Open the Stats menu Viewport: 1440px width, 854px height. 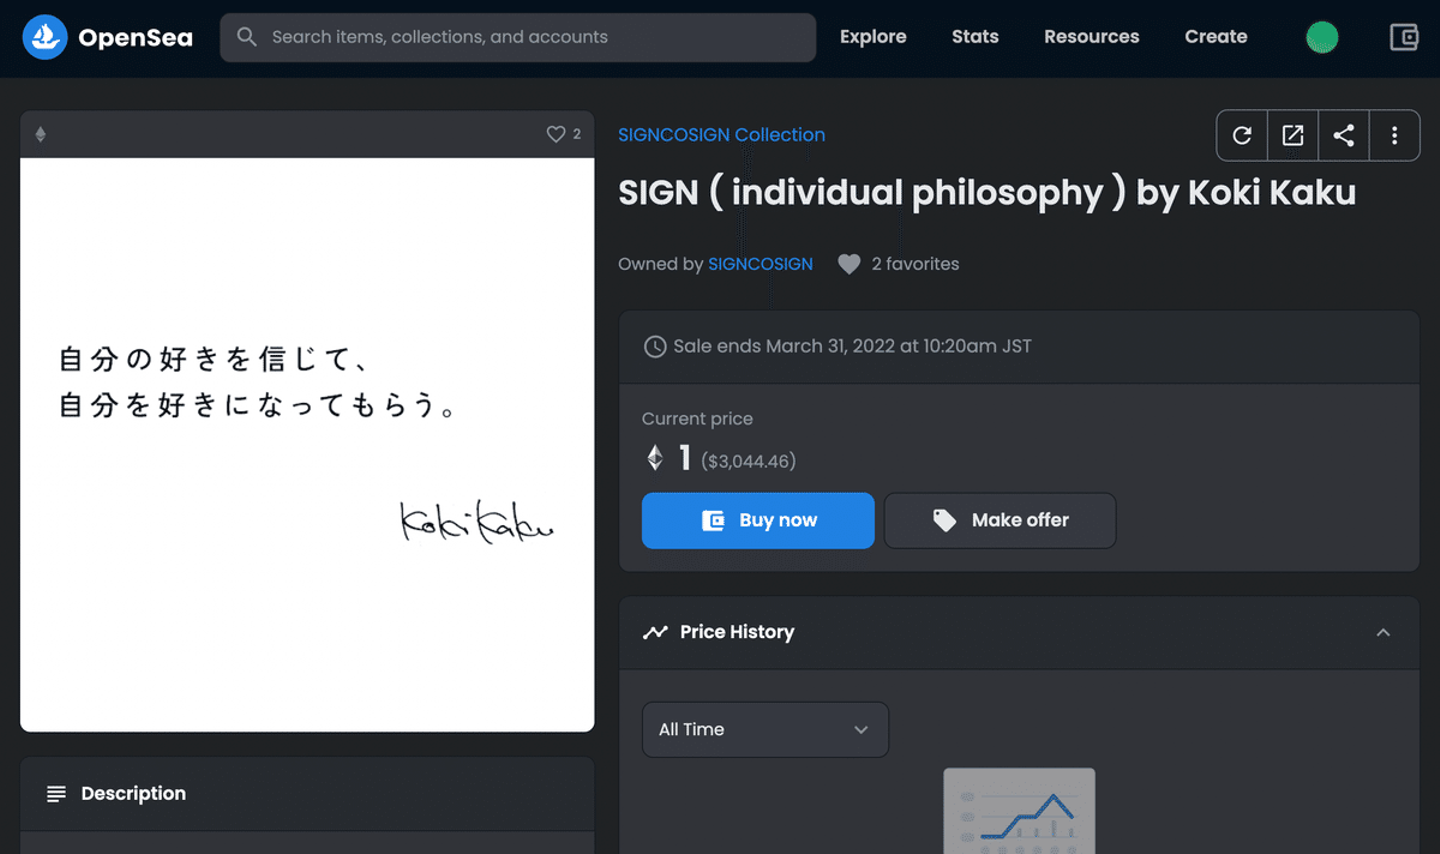click(x=975, y=37)
